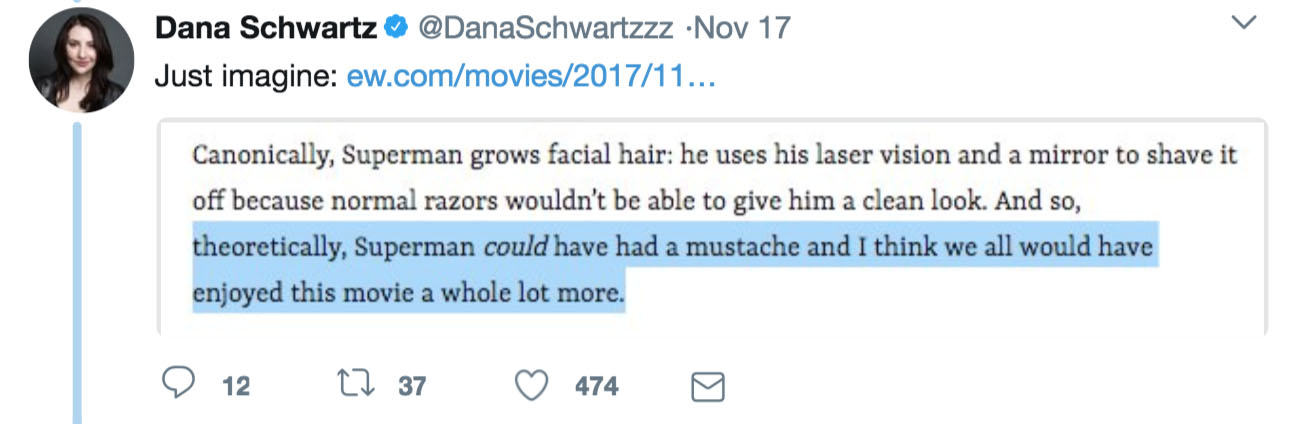
Task: Send via the envelope direct message icon
Action: click(708, 386)
